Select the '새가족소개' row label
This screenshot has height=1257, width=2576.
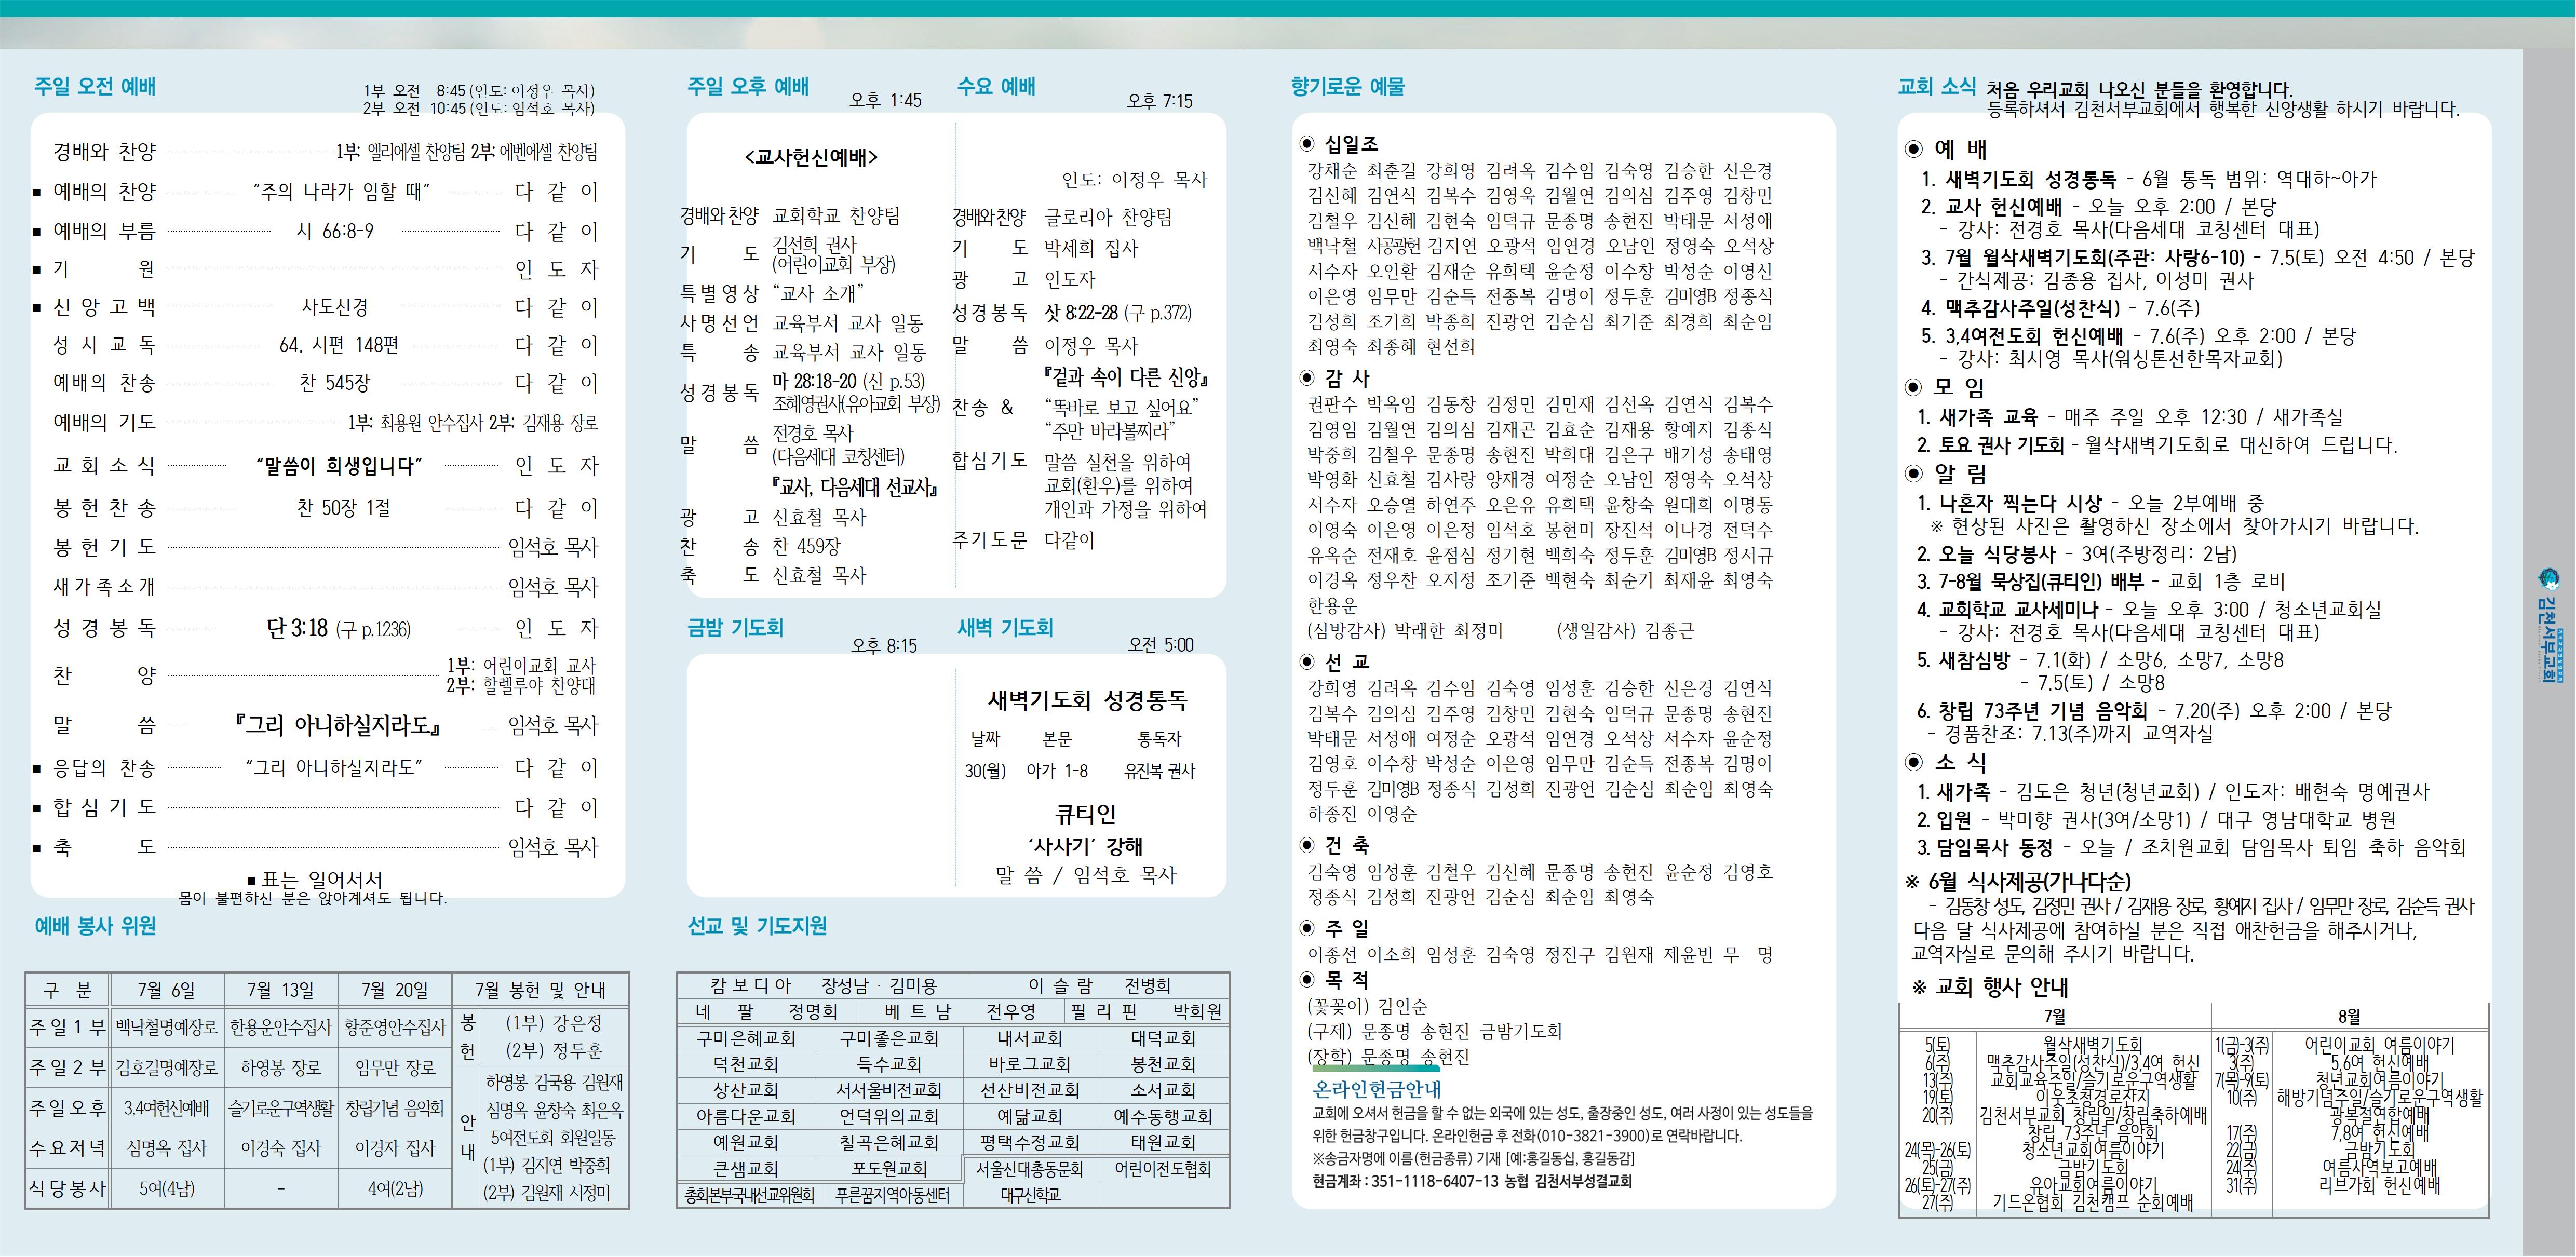point(104,586)
